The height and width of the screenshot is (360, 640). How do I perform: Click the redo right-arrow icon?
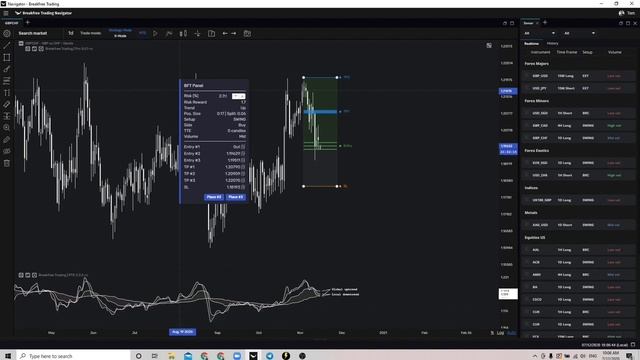(233, 33)
